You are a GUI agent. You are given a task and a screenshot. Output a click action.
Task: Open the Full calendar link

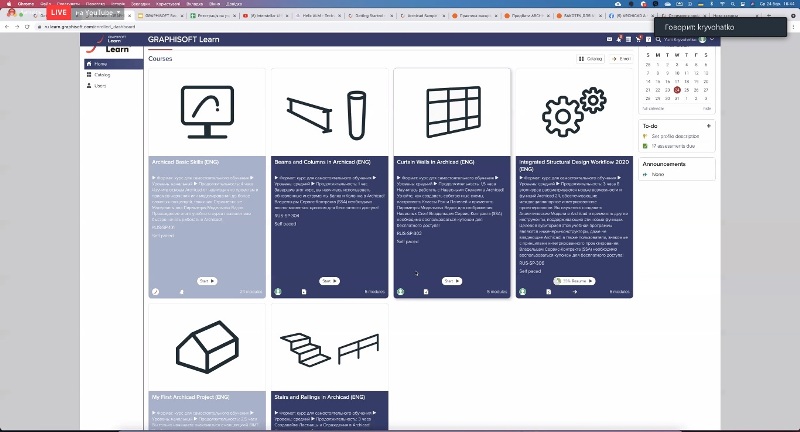coord(653,108)
